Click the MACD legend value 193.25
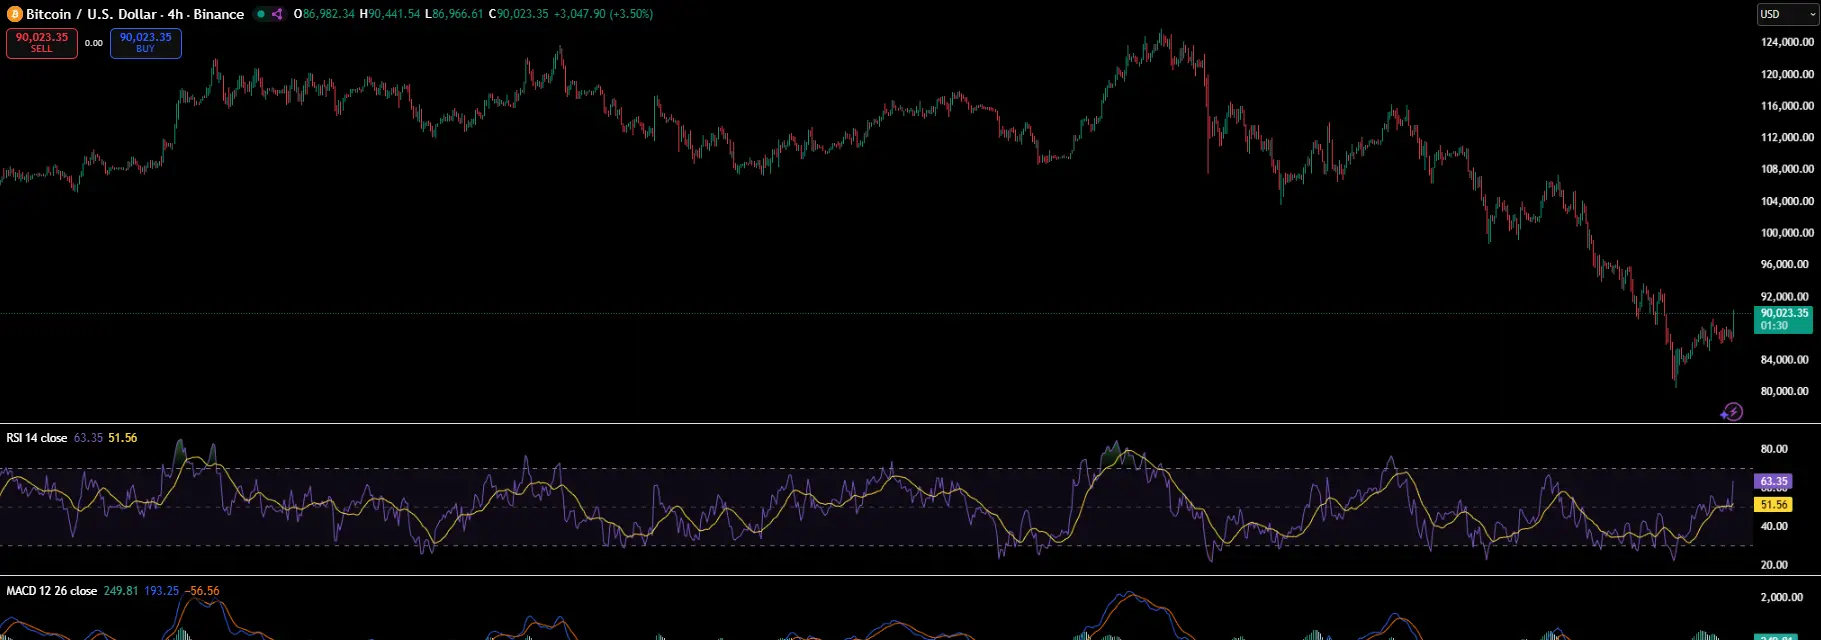 [162, 591]
